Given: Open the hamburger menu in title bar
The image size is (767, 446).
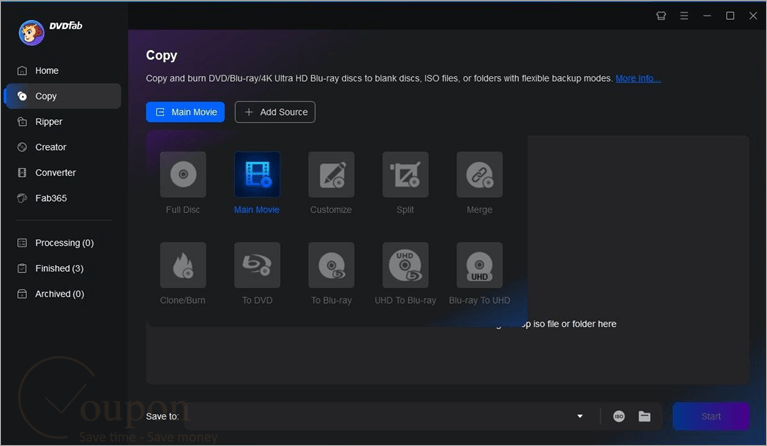Looking at the screenshot, I should coord(684,16).
